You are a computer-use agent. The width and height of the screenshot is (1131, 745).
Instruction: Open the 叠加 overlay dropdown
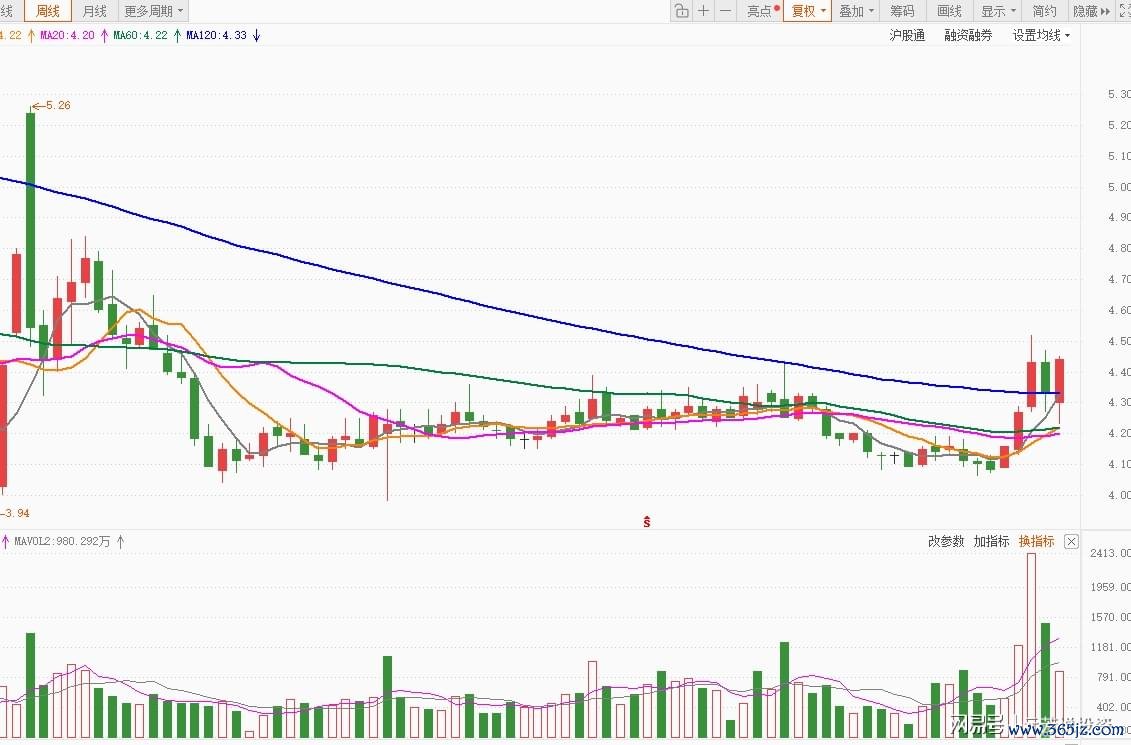tap(856, 11)
